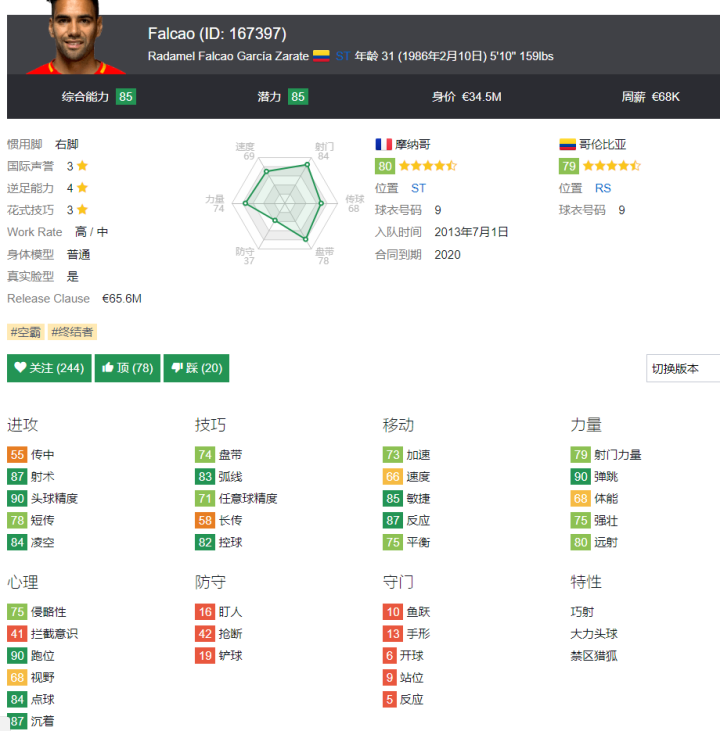Click the star next to 逆足能力
The height and width of the screenshot is (731, 720).
tap(82, 188)
